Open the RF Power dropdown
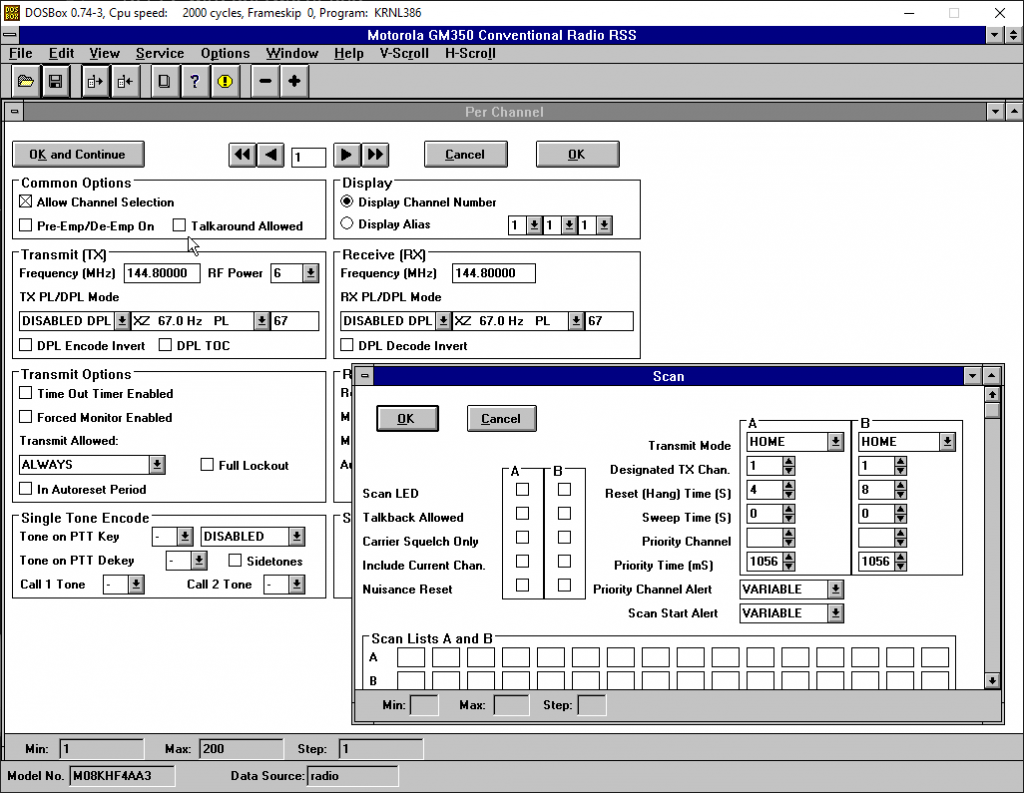1024x793 pixels. point(310,273)
